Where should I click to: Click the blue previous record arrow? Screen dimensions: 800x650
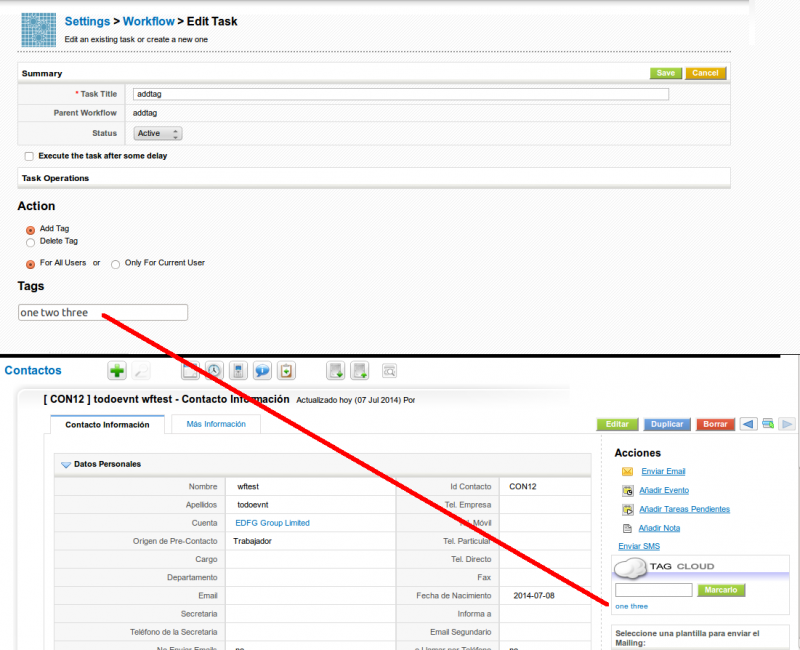coord(748,424)
